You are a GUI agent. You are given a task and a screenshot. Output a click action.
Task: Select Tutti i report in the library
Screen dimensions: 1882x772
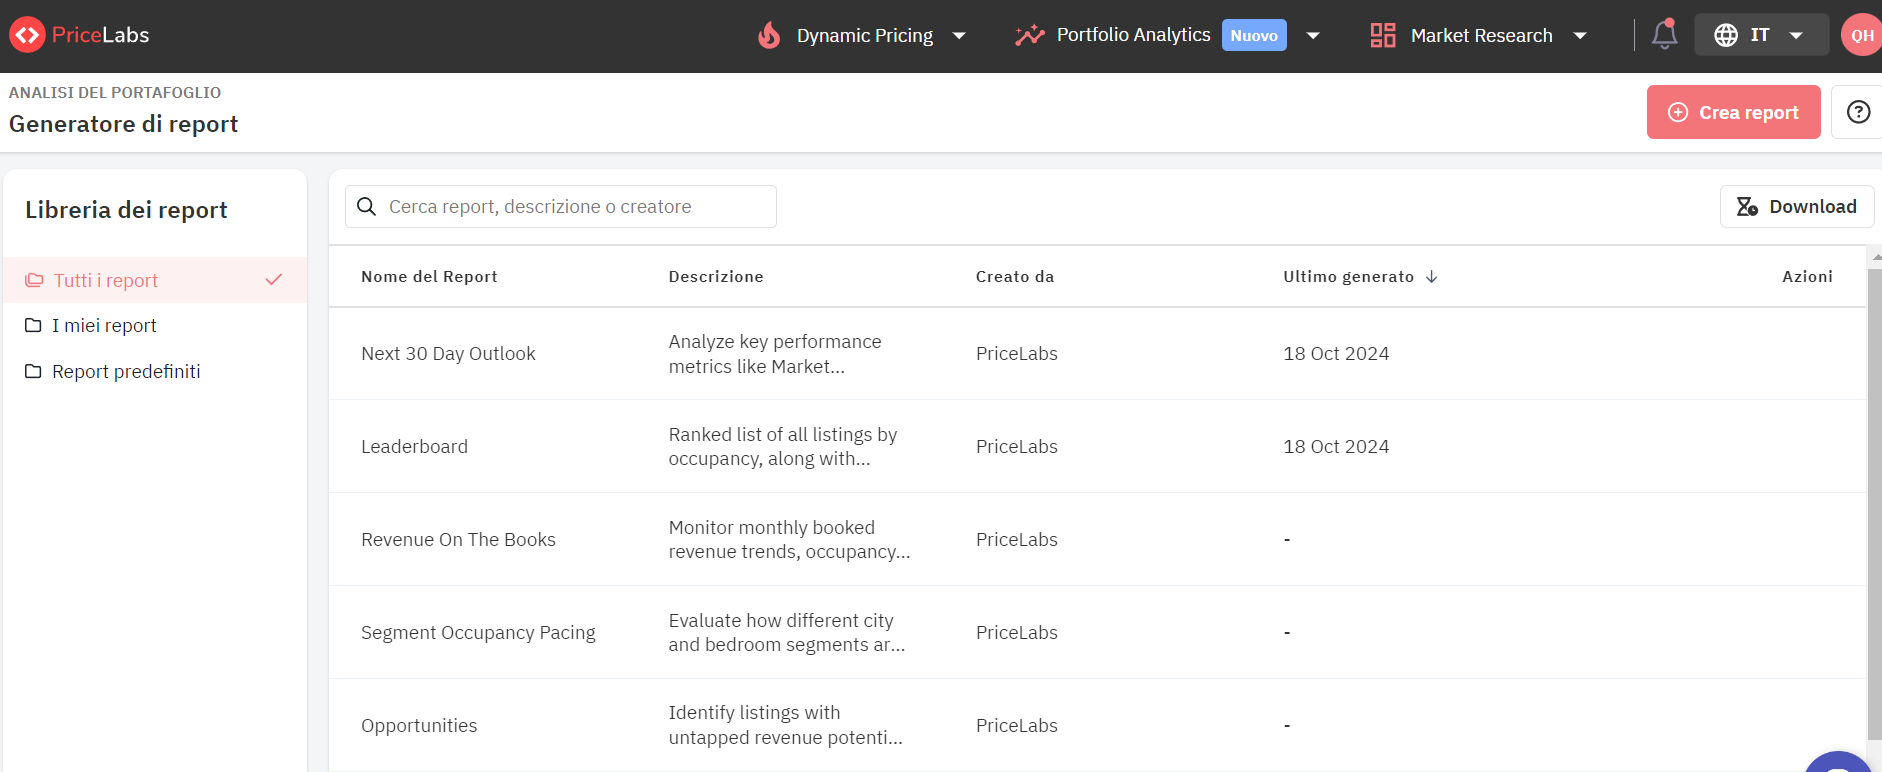(155, 280)
